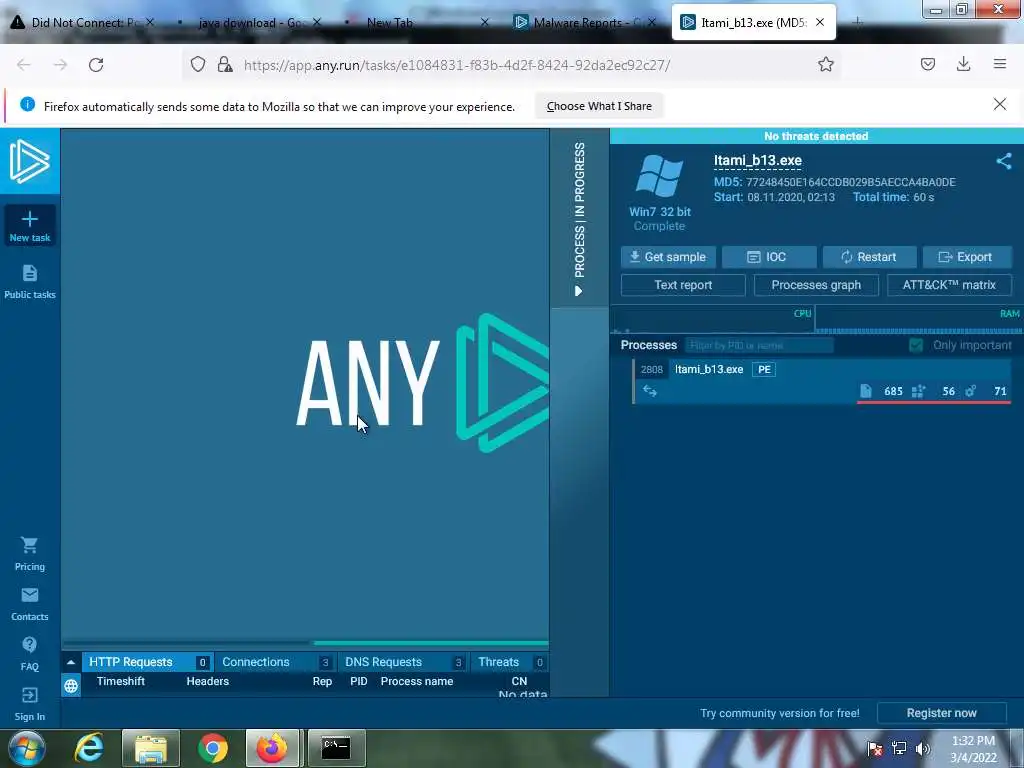This screenshot has height=768, width=1024.
Task: Click the volume speaker tray icon
Action: click(922, 748)
